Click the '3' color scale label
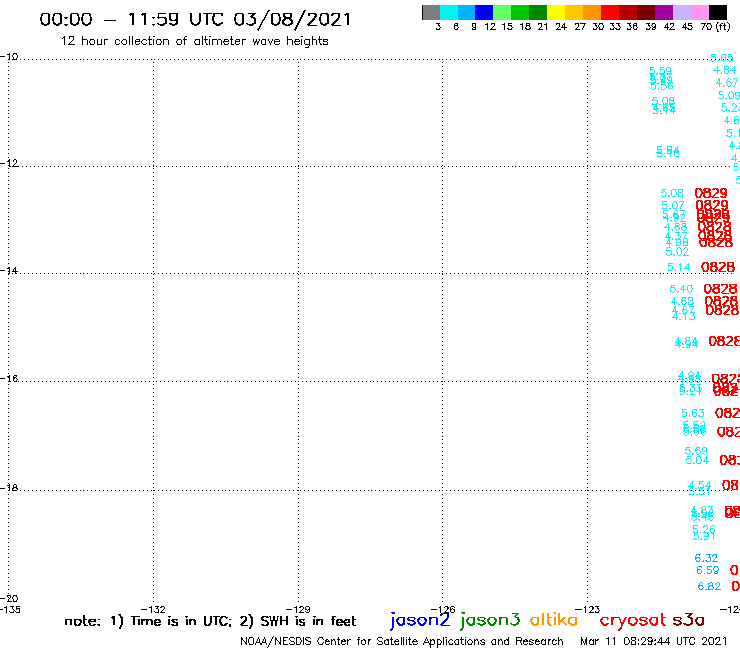The width and height of the screenshot is (740, 650). click(x=438, y=26)
